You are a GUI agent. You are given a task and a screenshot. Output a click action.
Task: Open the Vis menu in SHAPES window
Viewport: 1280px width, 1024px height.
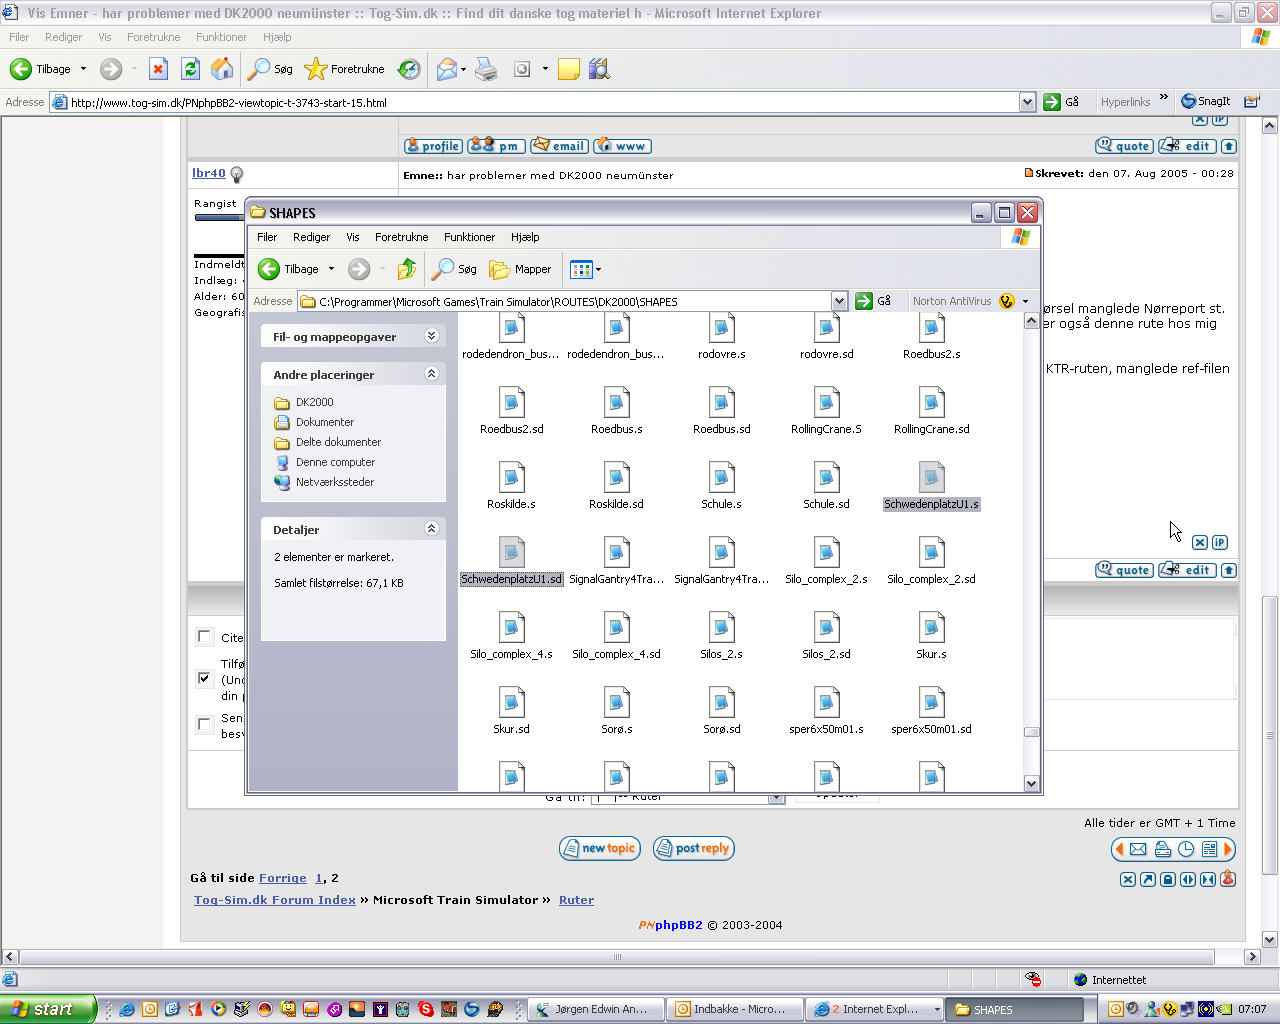tap(353, 237)
